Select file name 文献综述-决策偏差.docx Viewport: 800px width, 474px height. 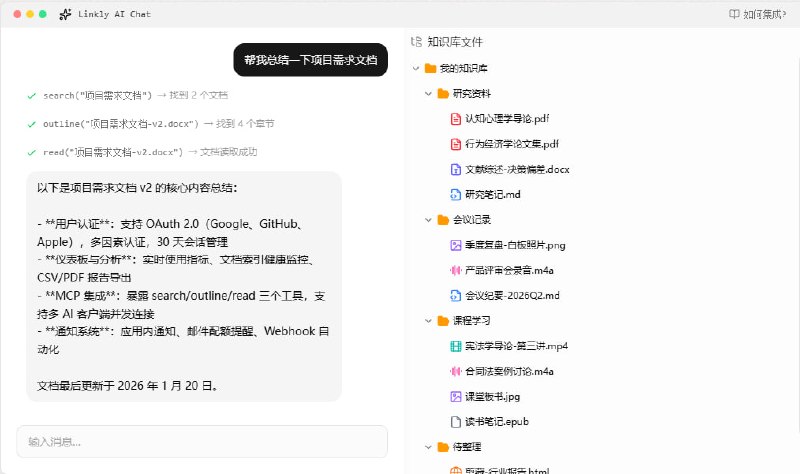[517, 169]
